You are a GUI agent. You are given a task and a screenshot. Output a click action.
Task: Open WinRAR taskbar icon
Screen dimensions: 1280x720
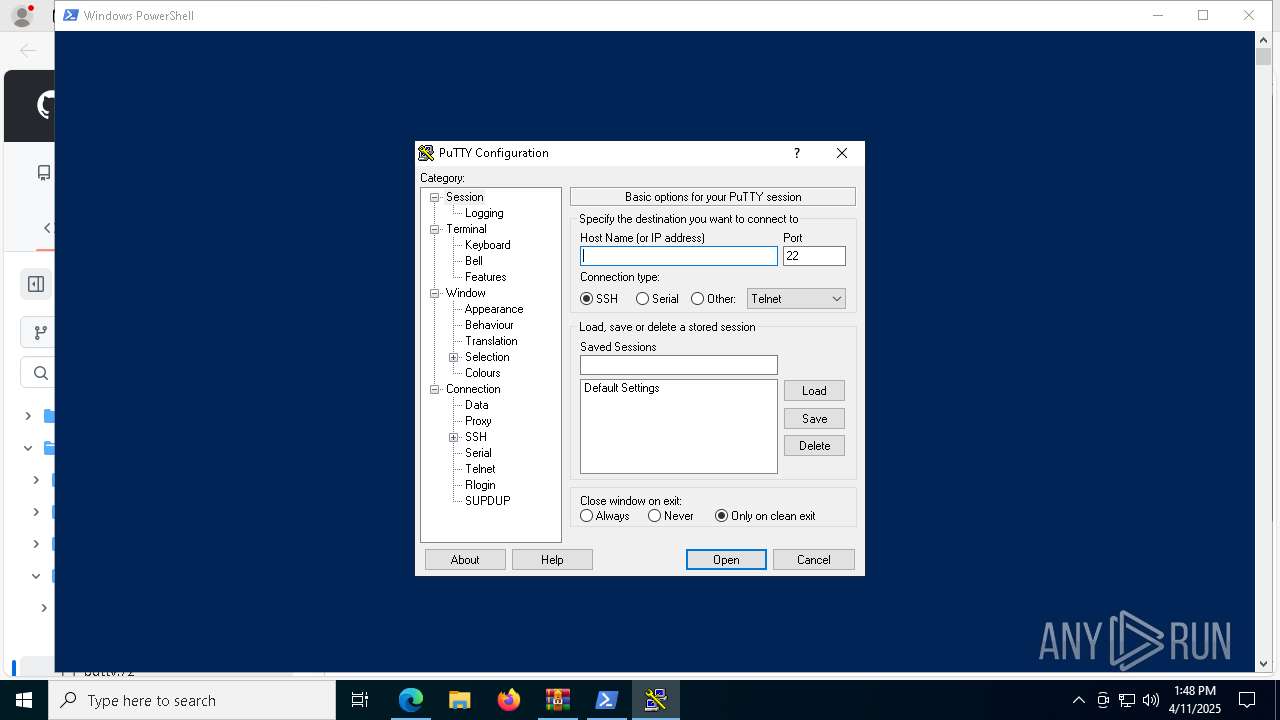[558, 700]
